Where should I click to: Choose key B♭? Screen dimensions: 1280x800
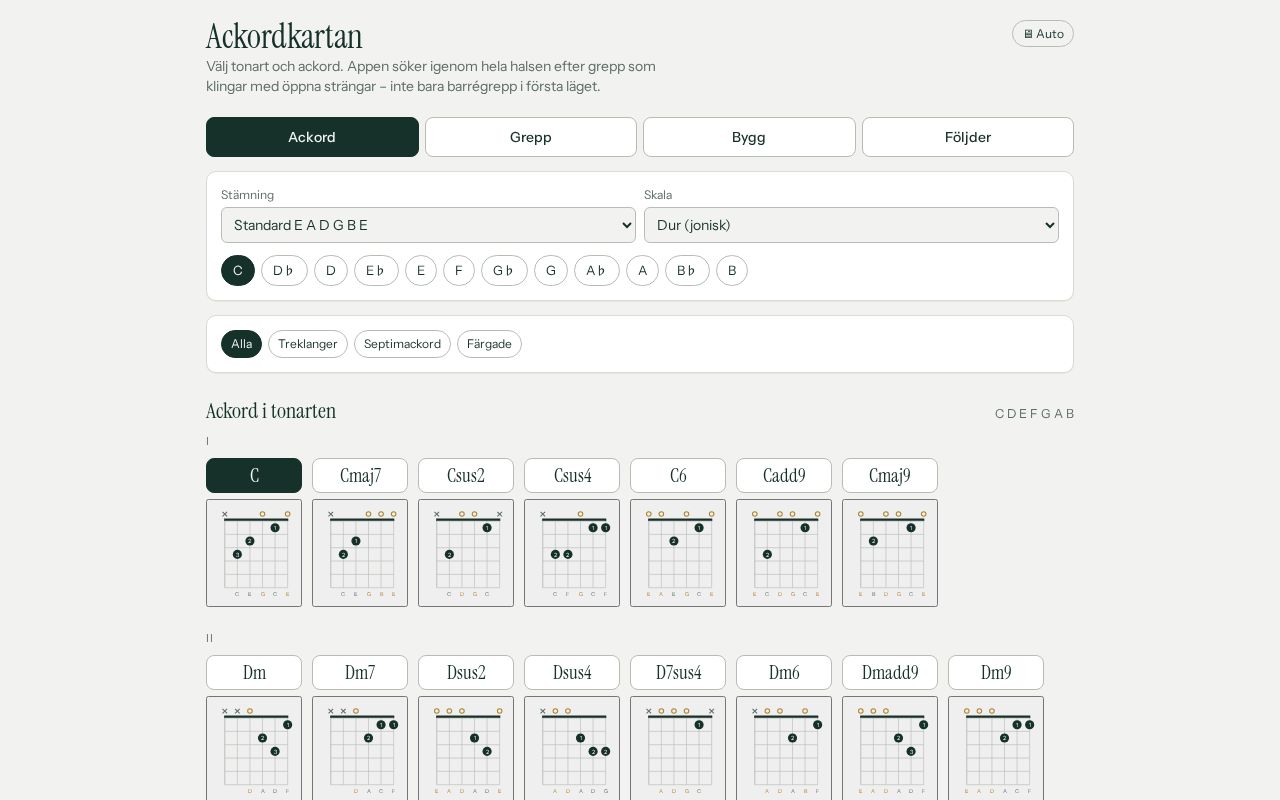[x=687, y=271]
